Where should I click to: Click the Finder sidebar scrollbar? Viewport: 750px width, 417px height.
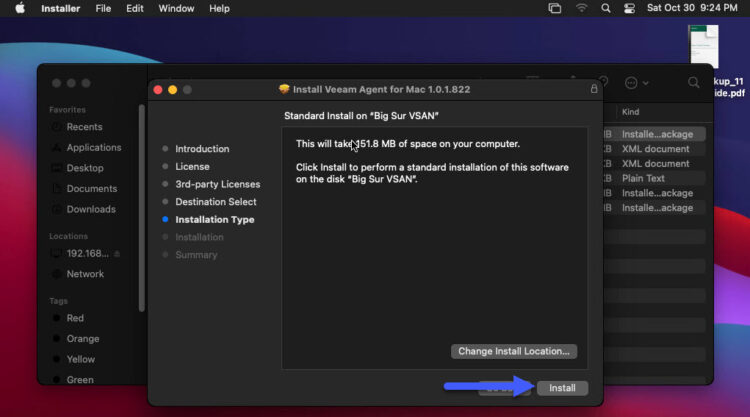[x=141, y=208]
